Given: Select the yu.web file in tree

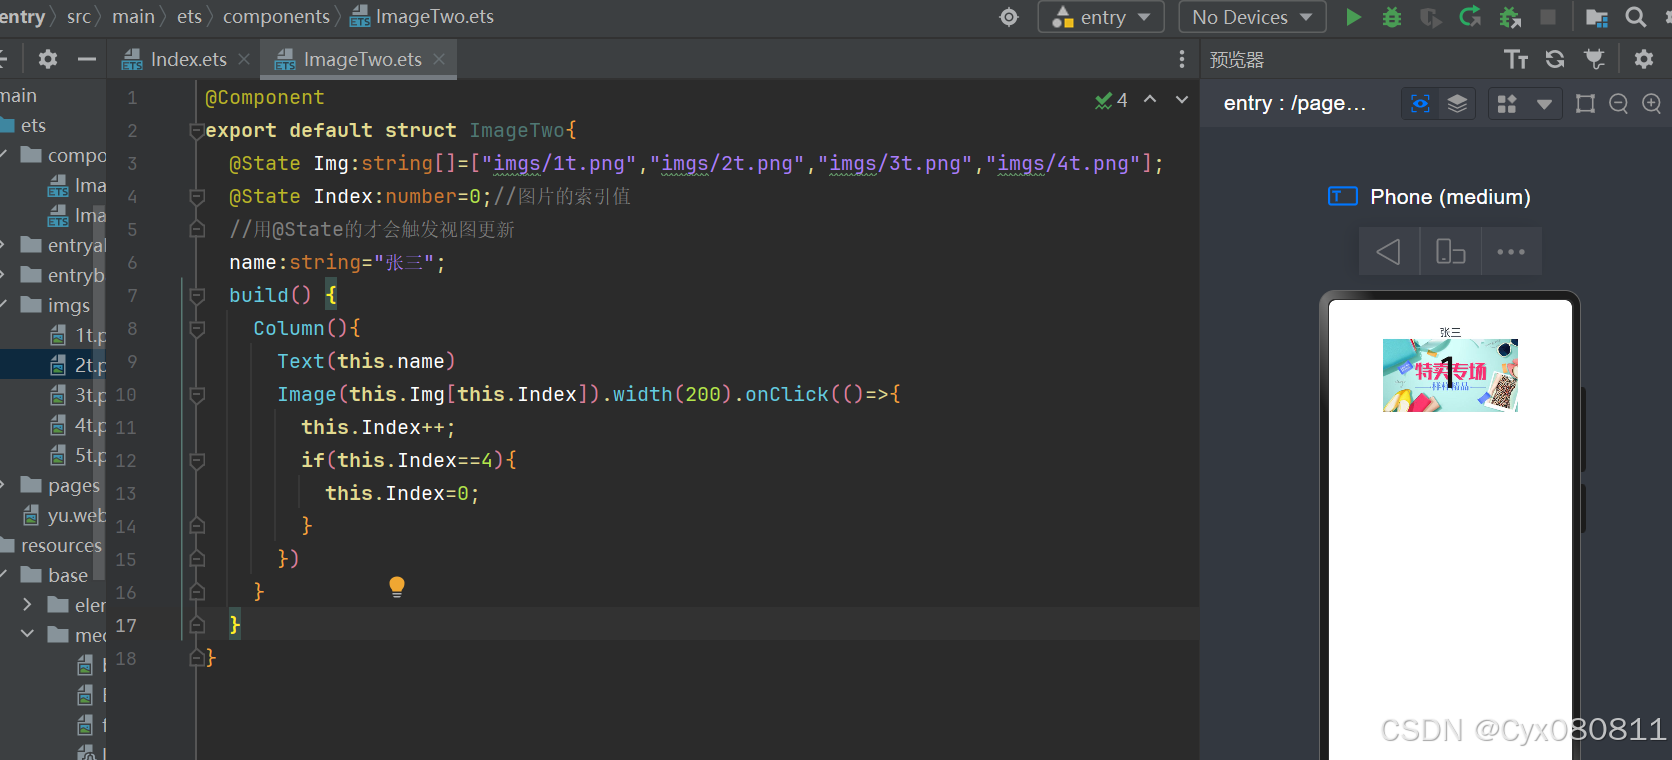Looking at the screenshot, I should point(64,515).
